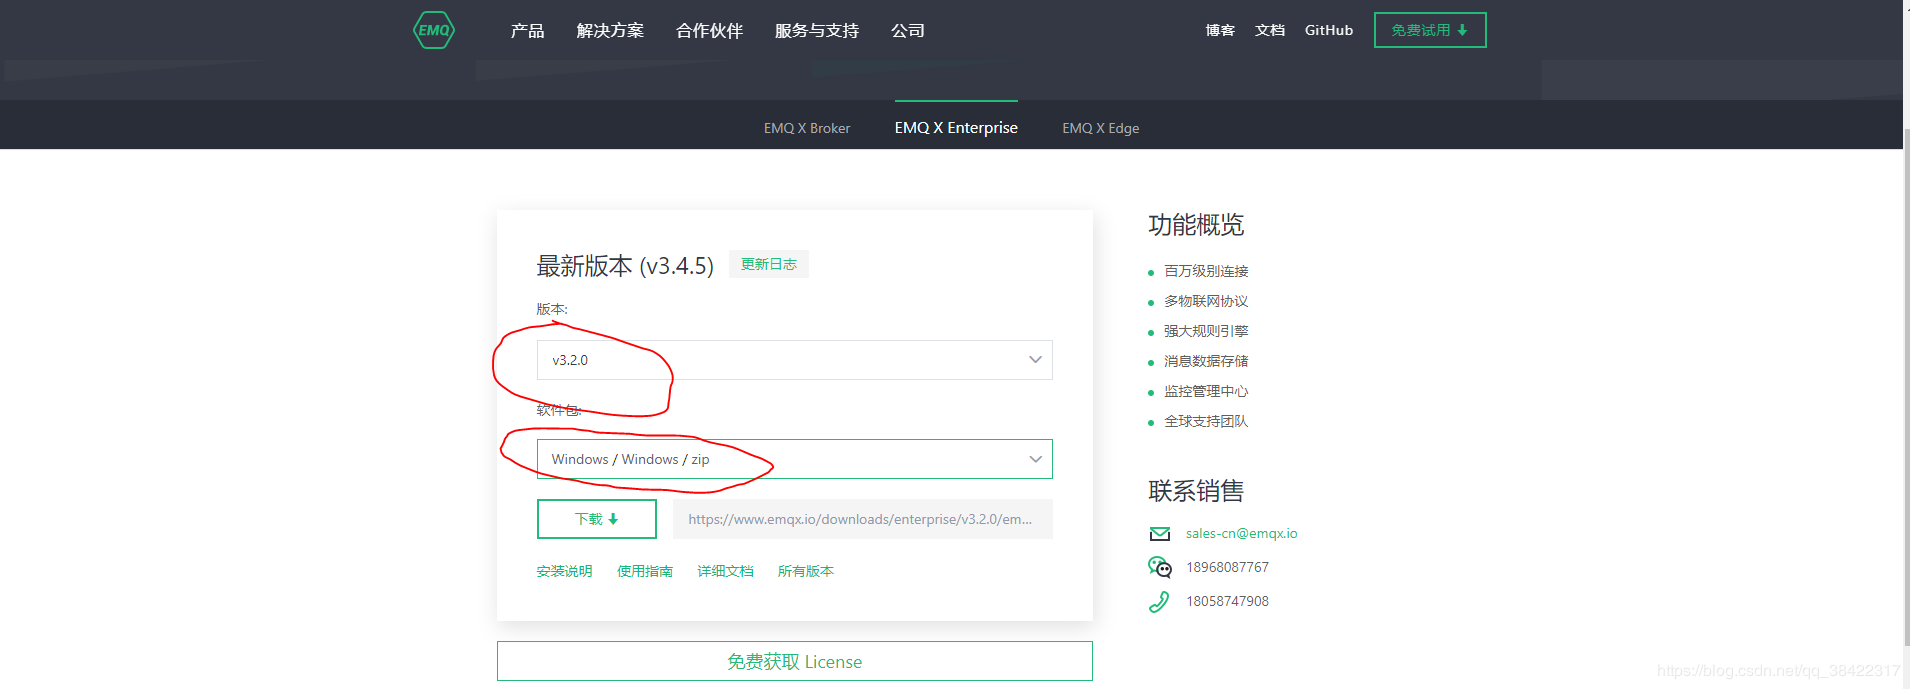Select the EMQ X Enterprise tab

pos(956,127)
